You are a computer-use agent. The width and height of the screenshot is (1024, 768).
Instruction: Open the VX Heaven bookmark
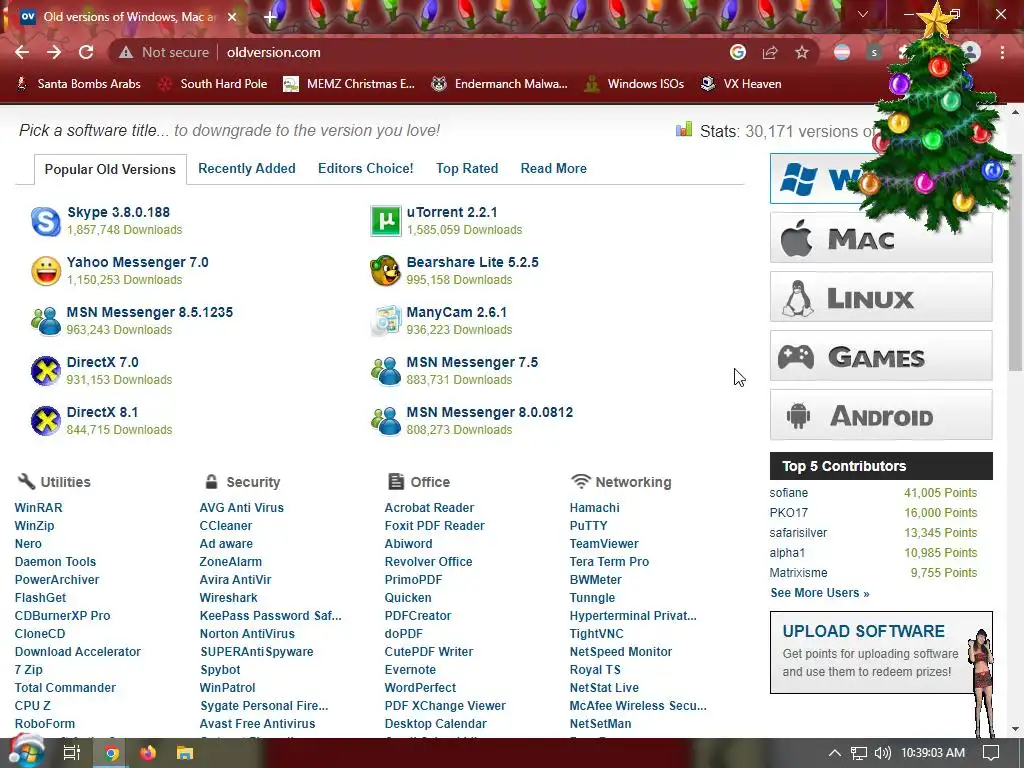[x=741, y=84]
